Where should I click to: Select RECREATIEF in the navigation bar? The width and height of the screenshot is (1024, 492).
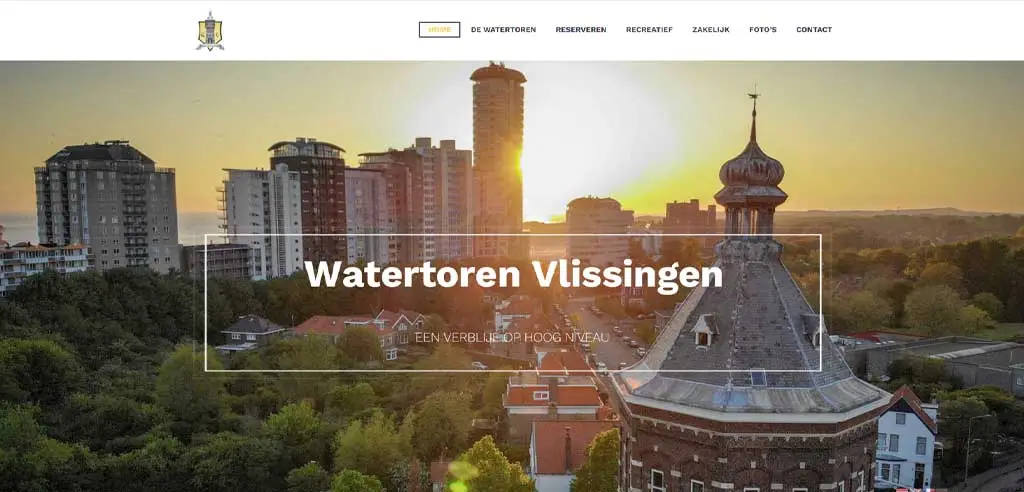[x=649, y=30]
